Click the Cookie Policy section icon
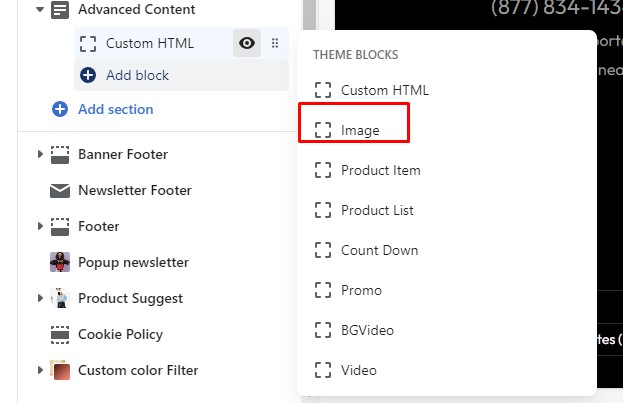The height and width of the screenshot is (403, 623). pos(60,334)
